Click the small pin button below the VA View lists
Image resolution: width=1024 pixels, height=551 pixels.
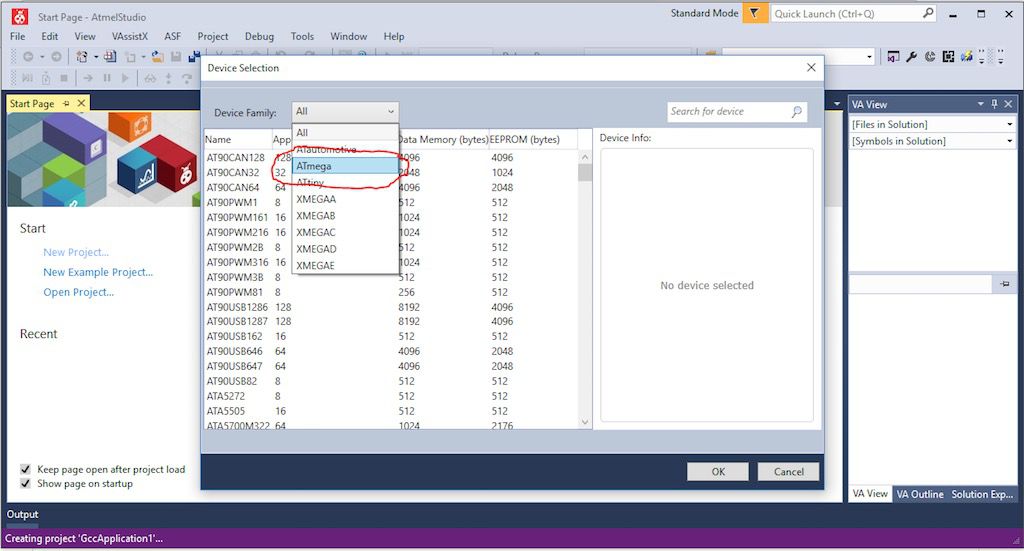click(x=1004, y=283)
